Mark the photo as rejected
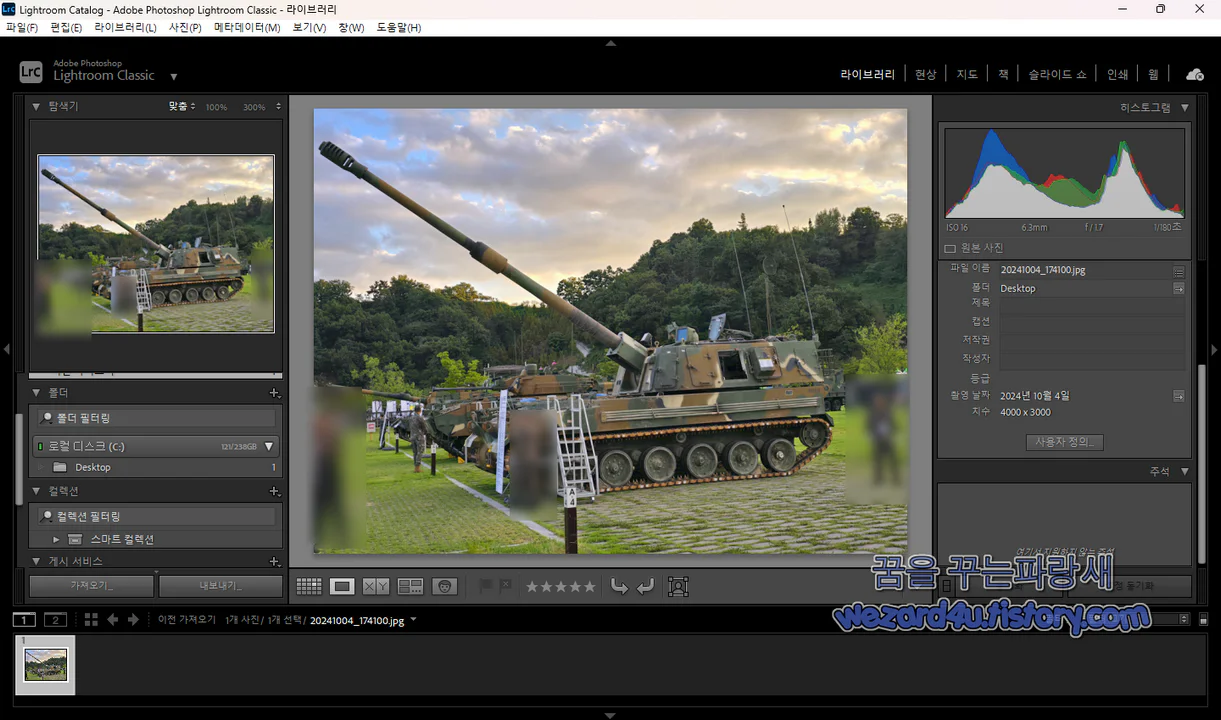The height and width of the screenshot is (720, 1221). [505, 587]
